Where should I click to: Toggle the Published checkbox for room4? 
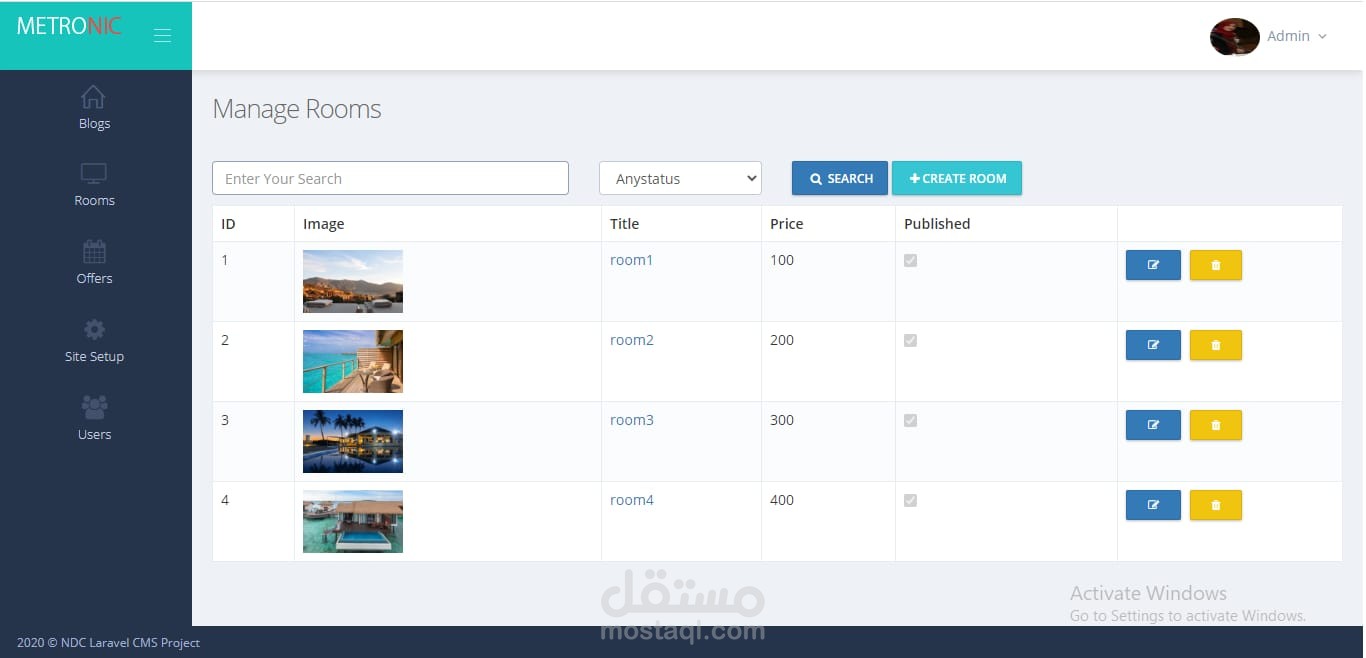pyautogui.click(x=910, y=500)
